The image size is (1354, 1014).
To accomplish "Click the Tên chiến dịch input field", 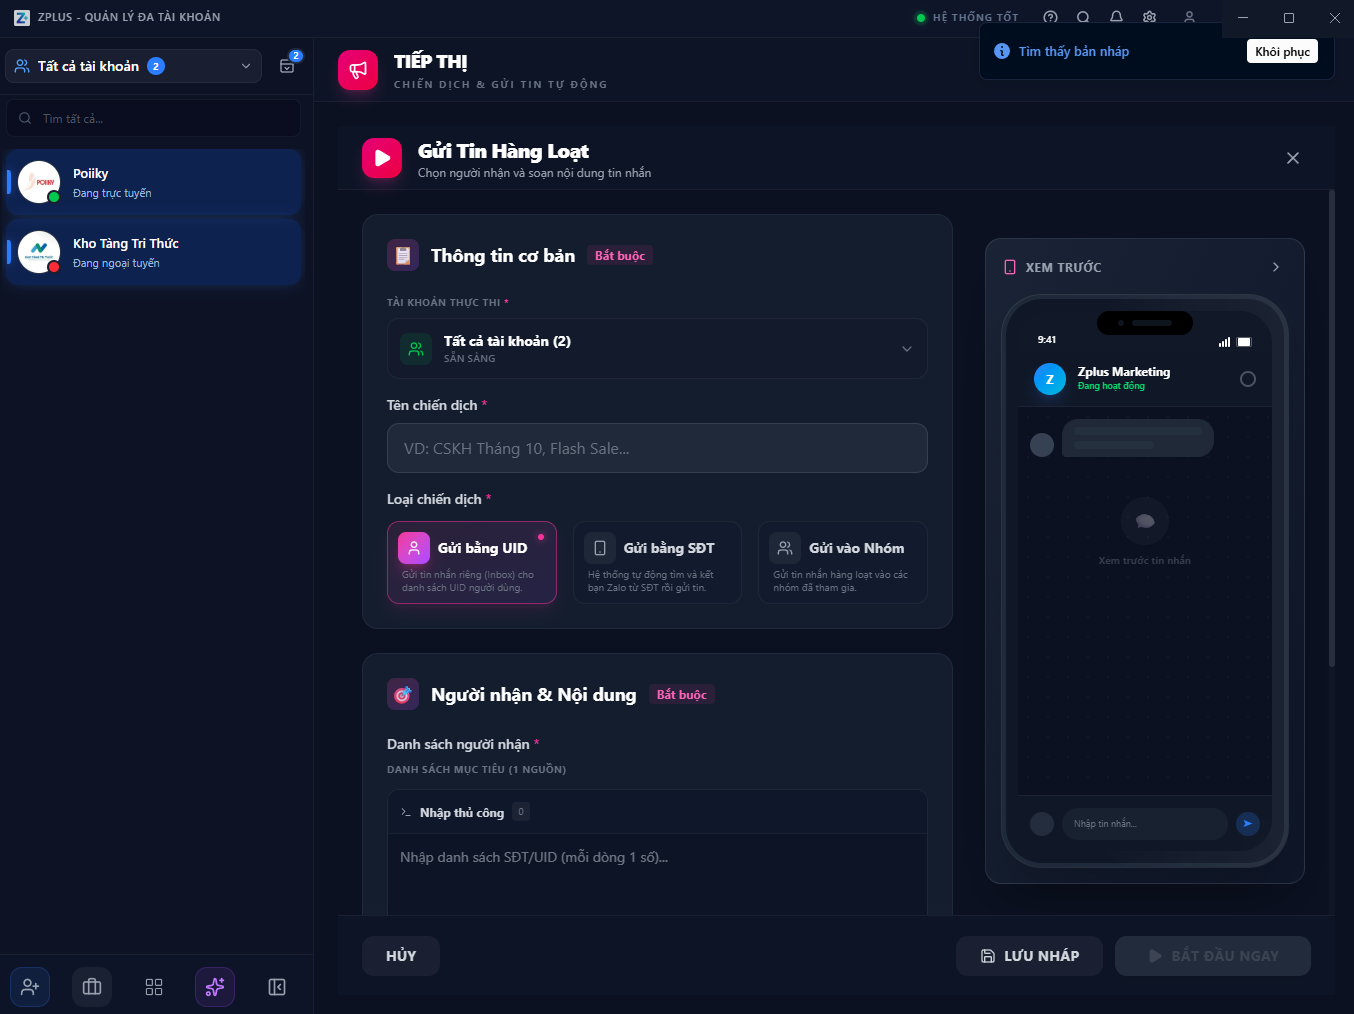I will [656, 448].
